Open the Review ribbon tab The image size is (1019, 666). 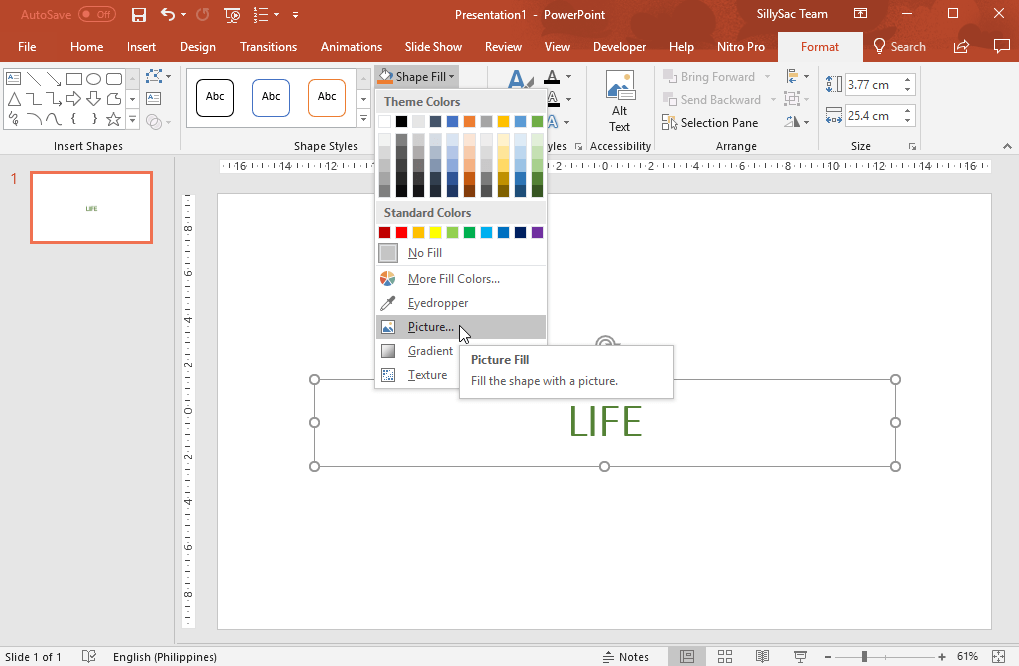[503, 46]
